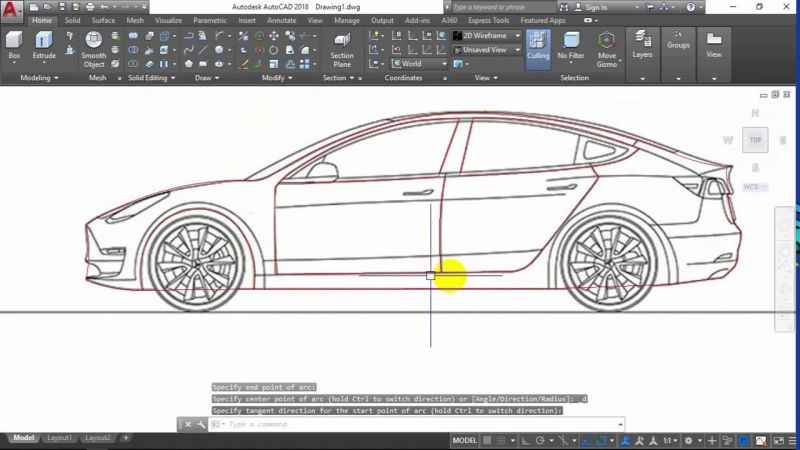
Task: Choose the Line tool in Draw panel
Action: click(203, 50)
